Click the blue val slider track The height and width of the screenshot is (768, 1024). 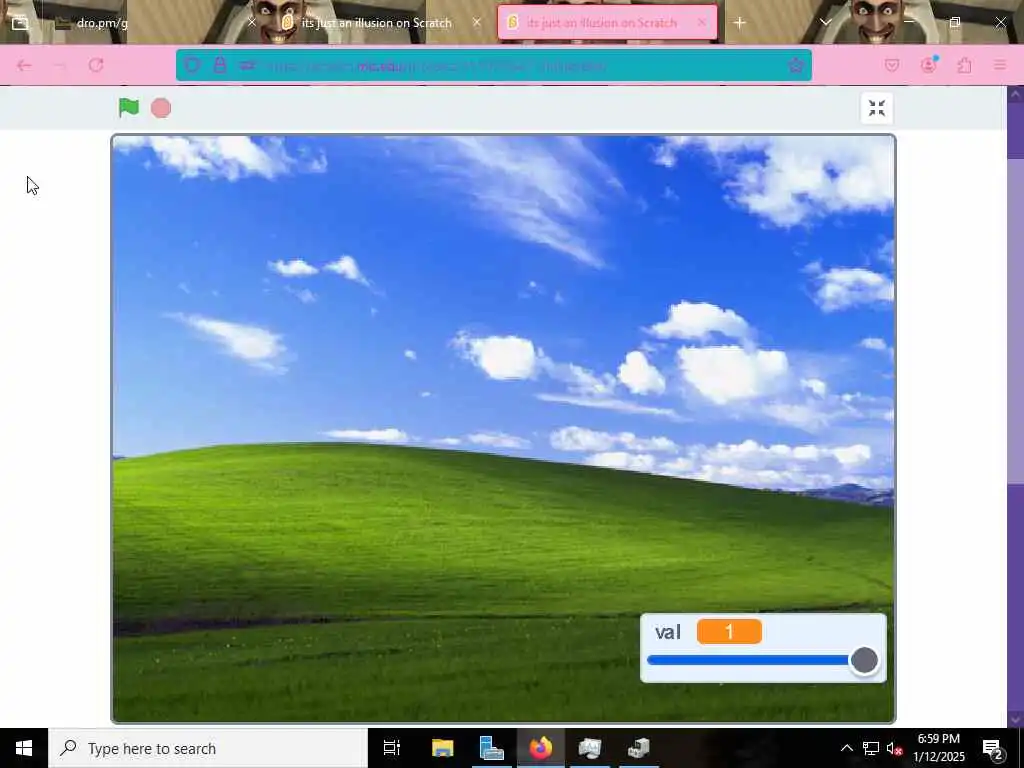[x=748, y=660]
